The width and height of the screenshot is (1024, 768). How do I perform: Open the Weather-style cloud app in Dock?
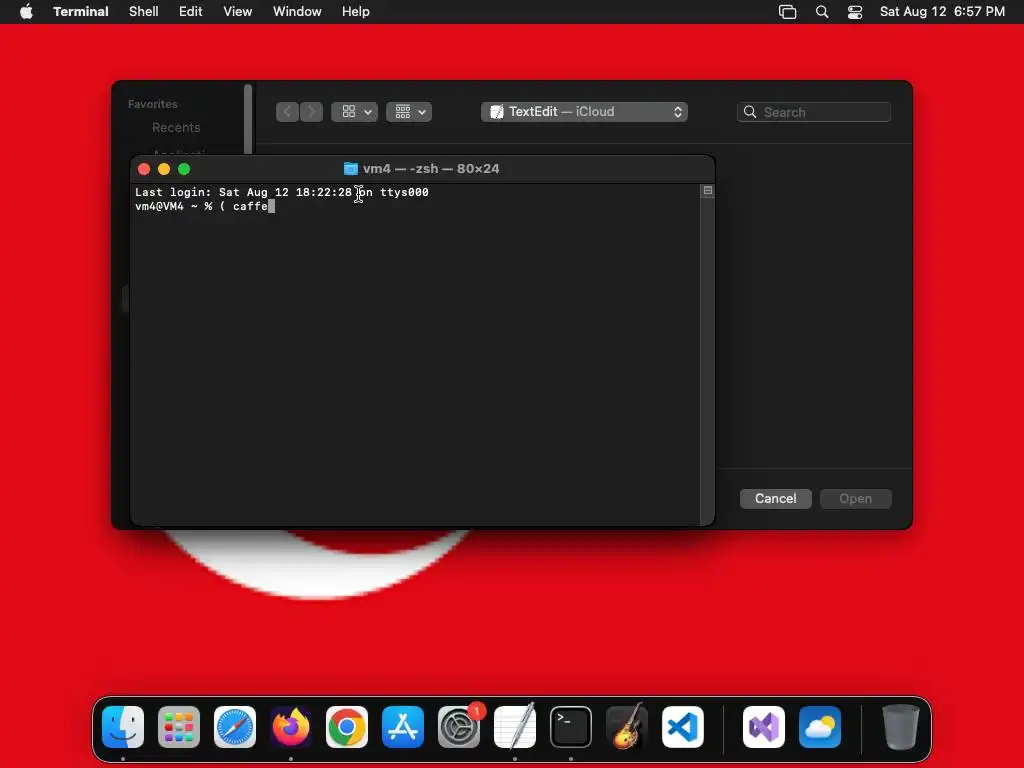[820, 727]
